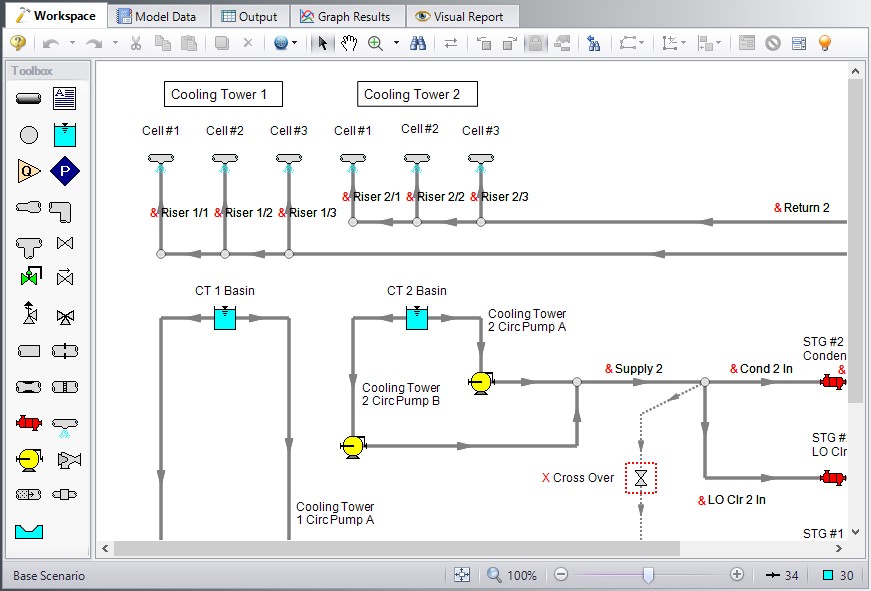Viewport: 871px width, 591px height.
Task: Select the Relief Valve junction in Toolbox
Action: tap(30, 313)
